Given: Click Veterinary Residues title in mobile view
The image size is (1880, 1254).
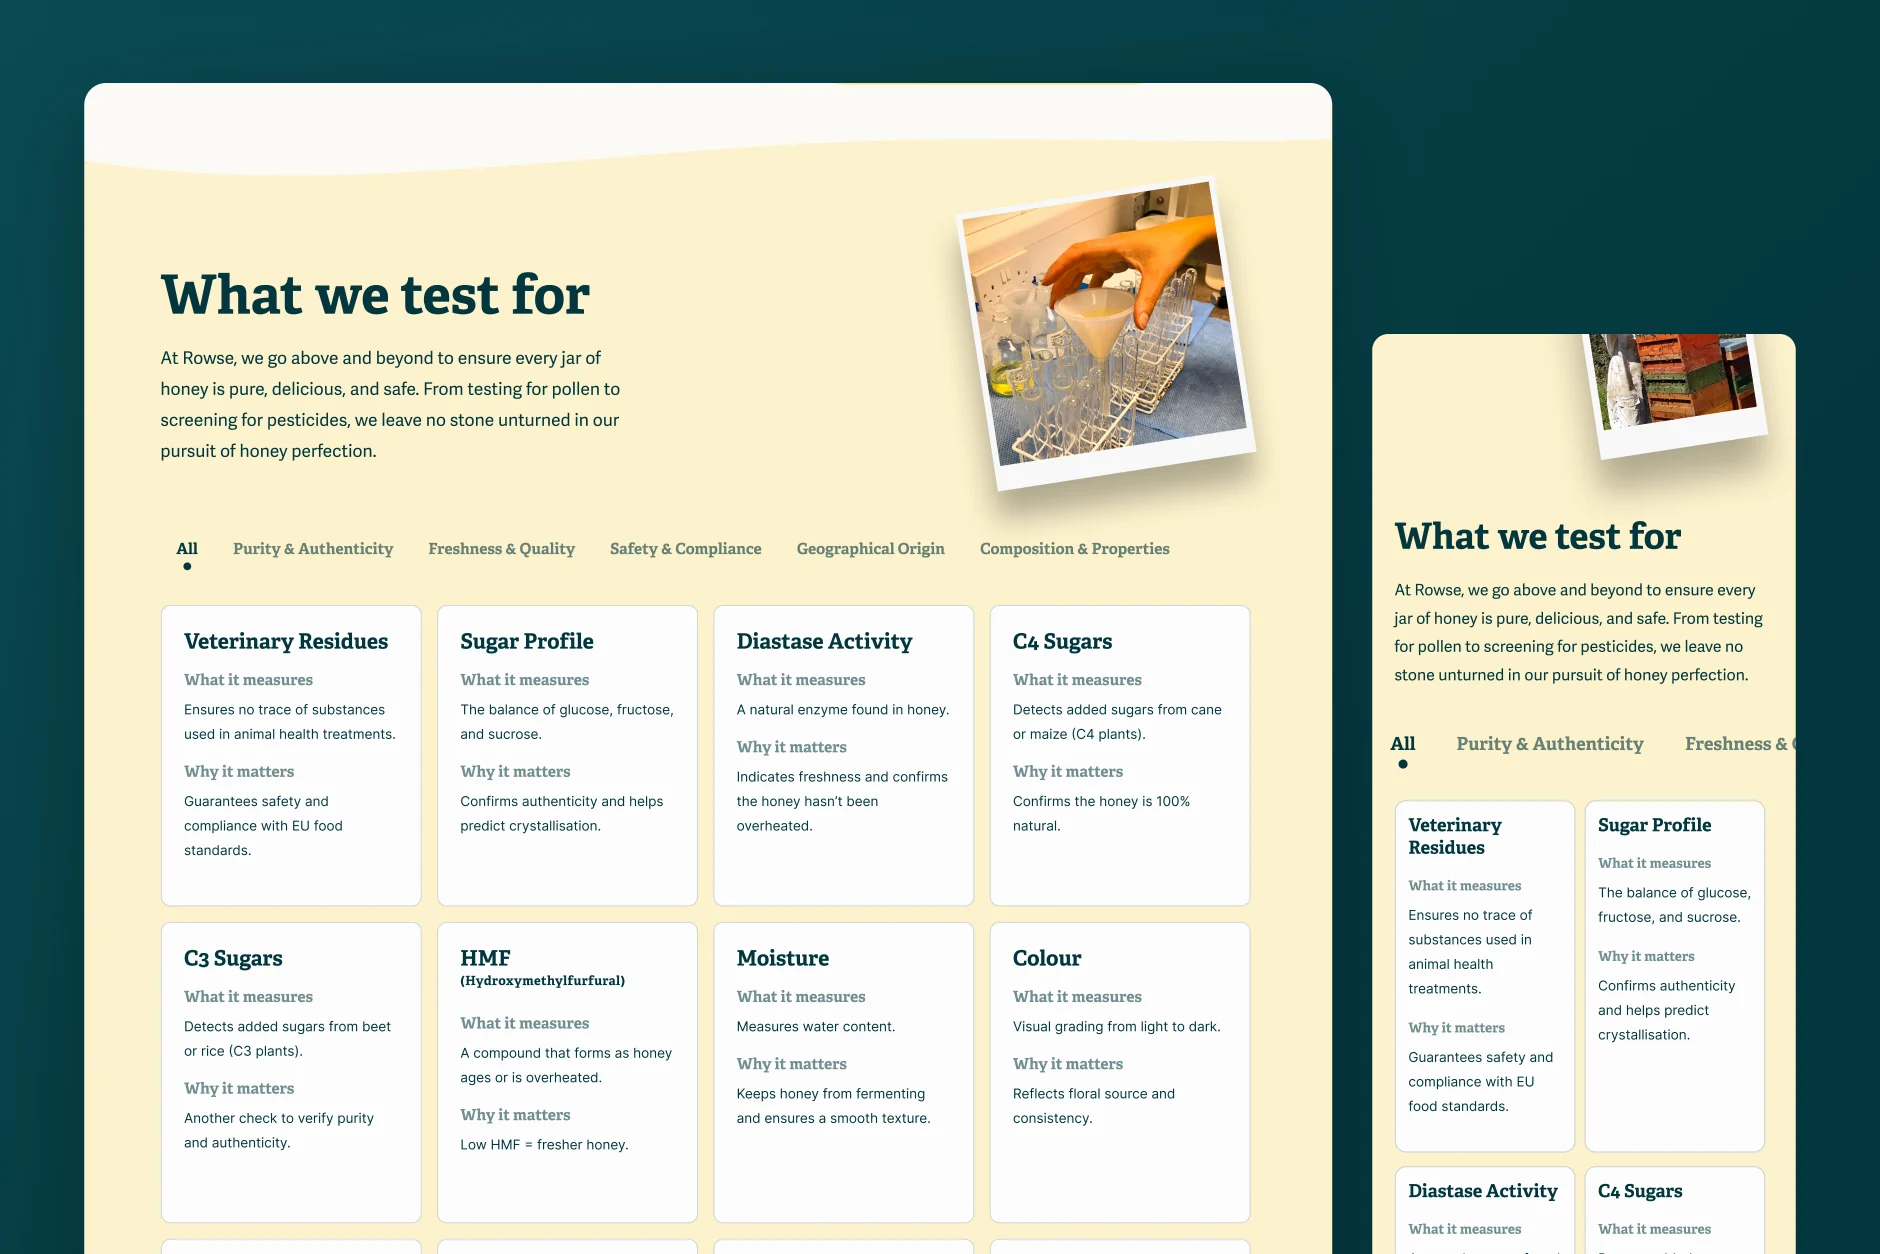Looking at the screenshot, I should click(x=1455, y=836).
